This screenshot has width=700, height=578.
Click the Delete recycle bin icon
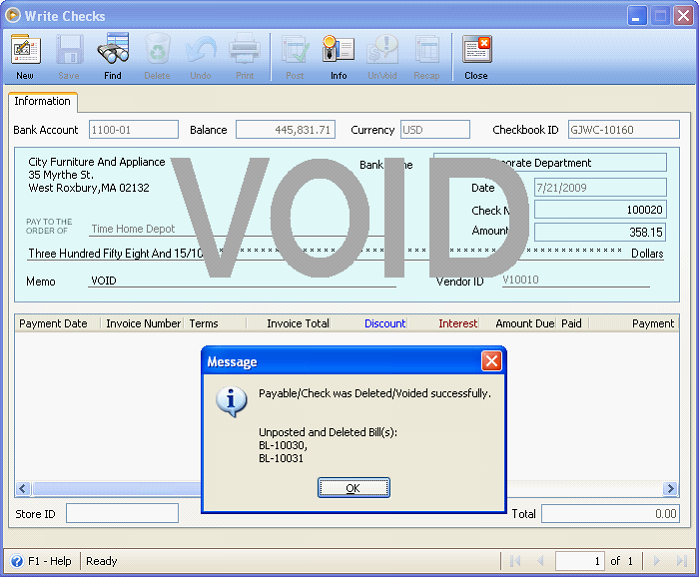pyautogui.click(x=157, y=49)
